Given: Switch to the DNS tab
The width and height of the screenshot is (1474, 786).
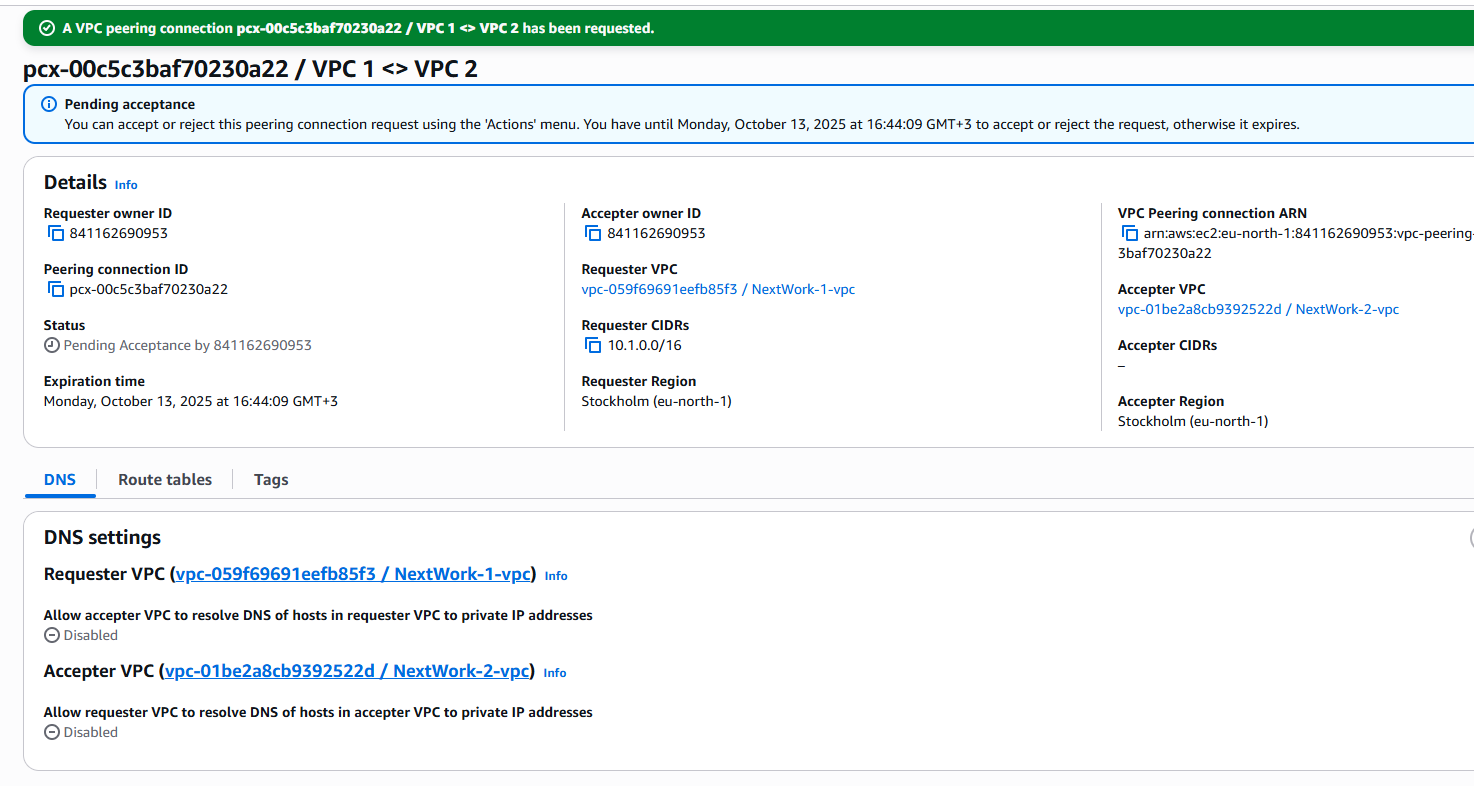Looking at the screenshot, I should click(x=60, y=480).
